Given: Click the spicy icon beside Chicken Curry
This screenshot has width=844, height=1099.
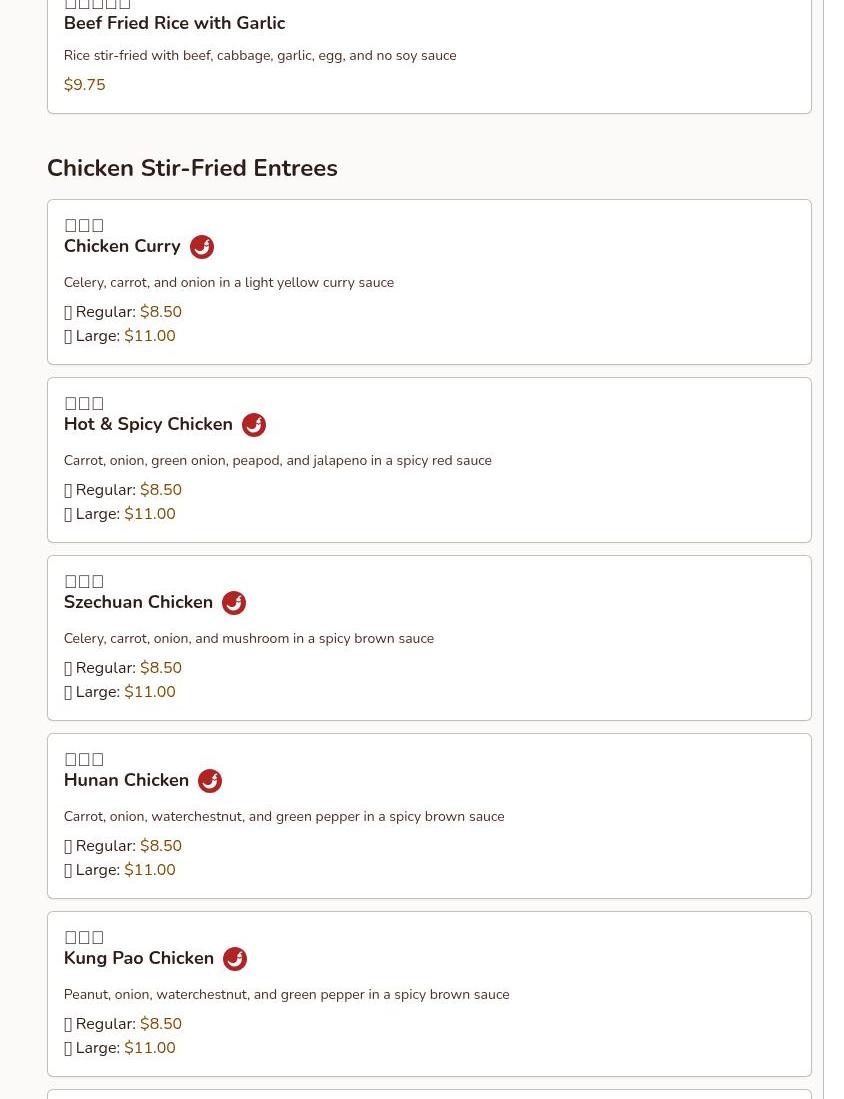Looking at the screenshot, I should click(202, 247).
